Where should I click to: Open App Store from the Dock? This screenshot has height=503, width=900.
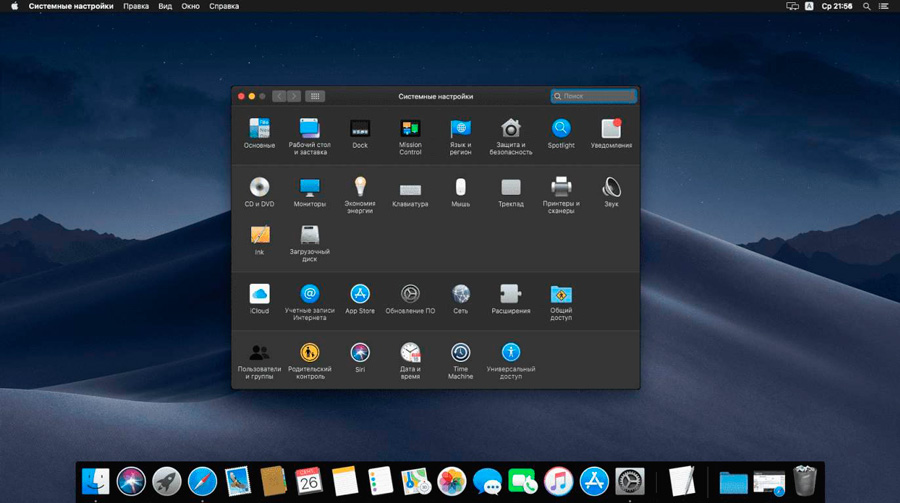594,481
